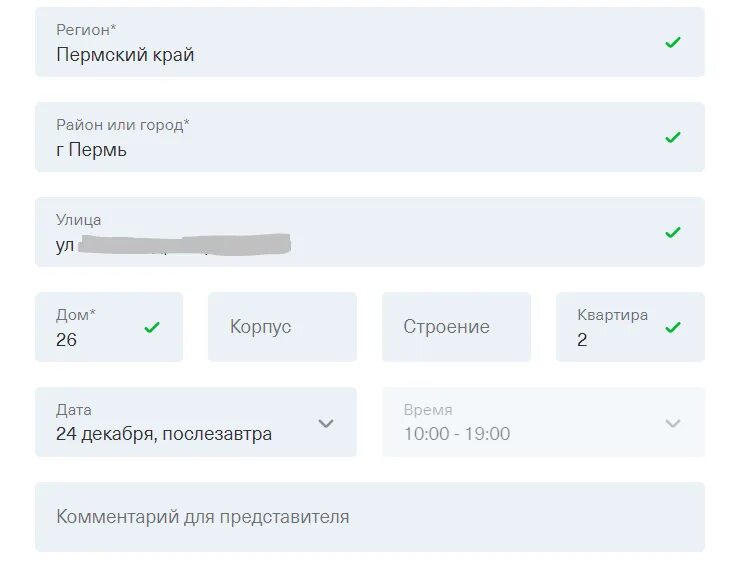755x562 pixels.
Task: Click the green checkmark in Регион field
Action: point(673,42)
